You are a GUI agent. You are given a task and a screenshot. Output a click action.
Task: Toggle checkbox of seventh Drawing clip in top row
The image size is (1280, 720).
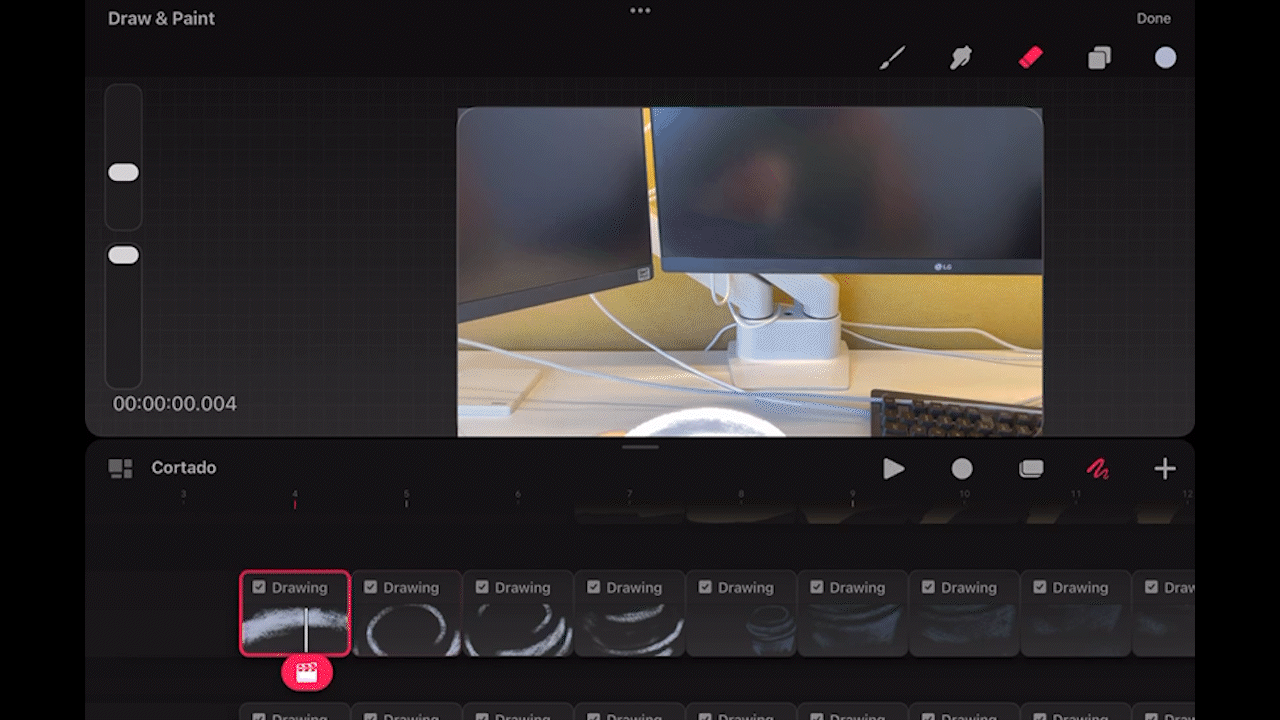pyautogui.click(x=929, y=587)
